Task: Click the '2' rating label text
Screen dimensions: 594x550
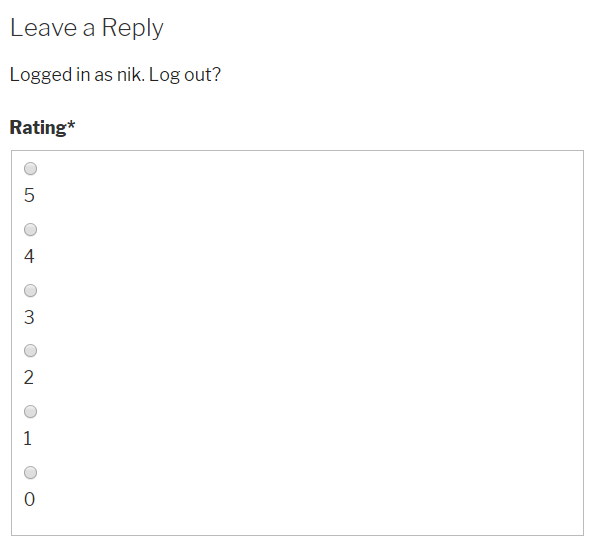Action: (x=29, y=378)
